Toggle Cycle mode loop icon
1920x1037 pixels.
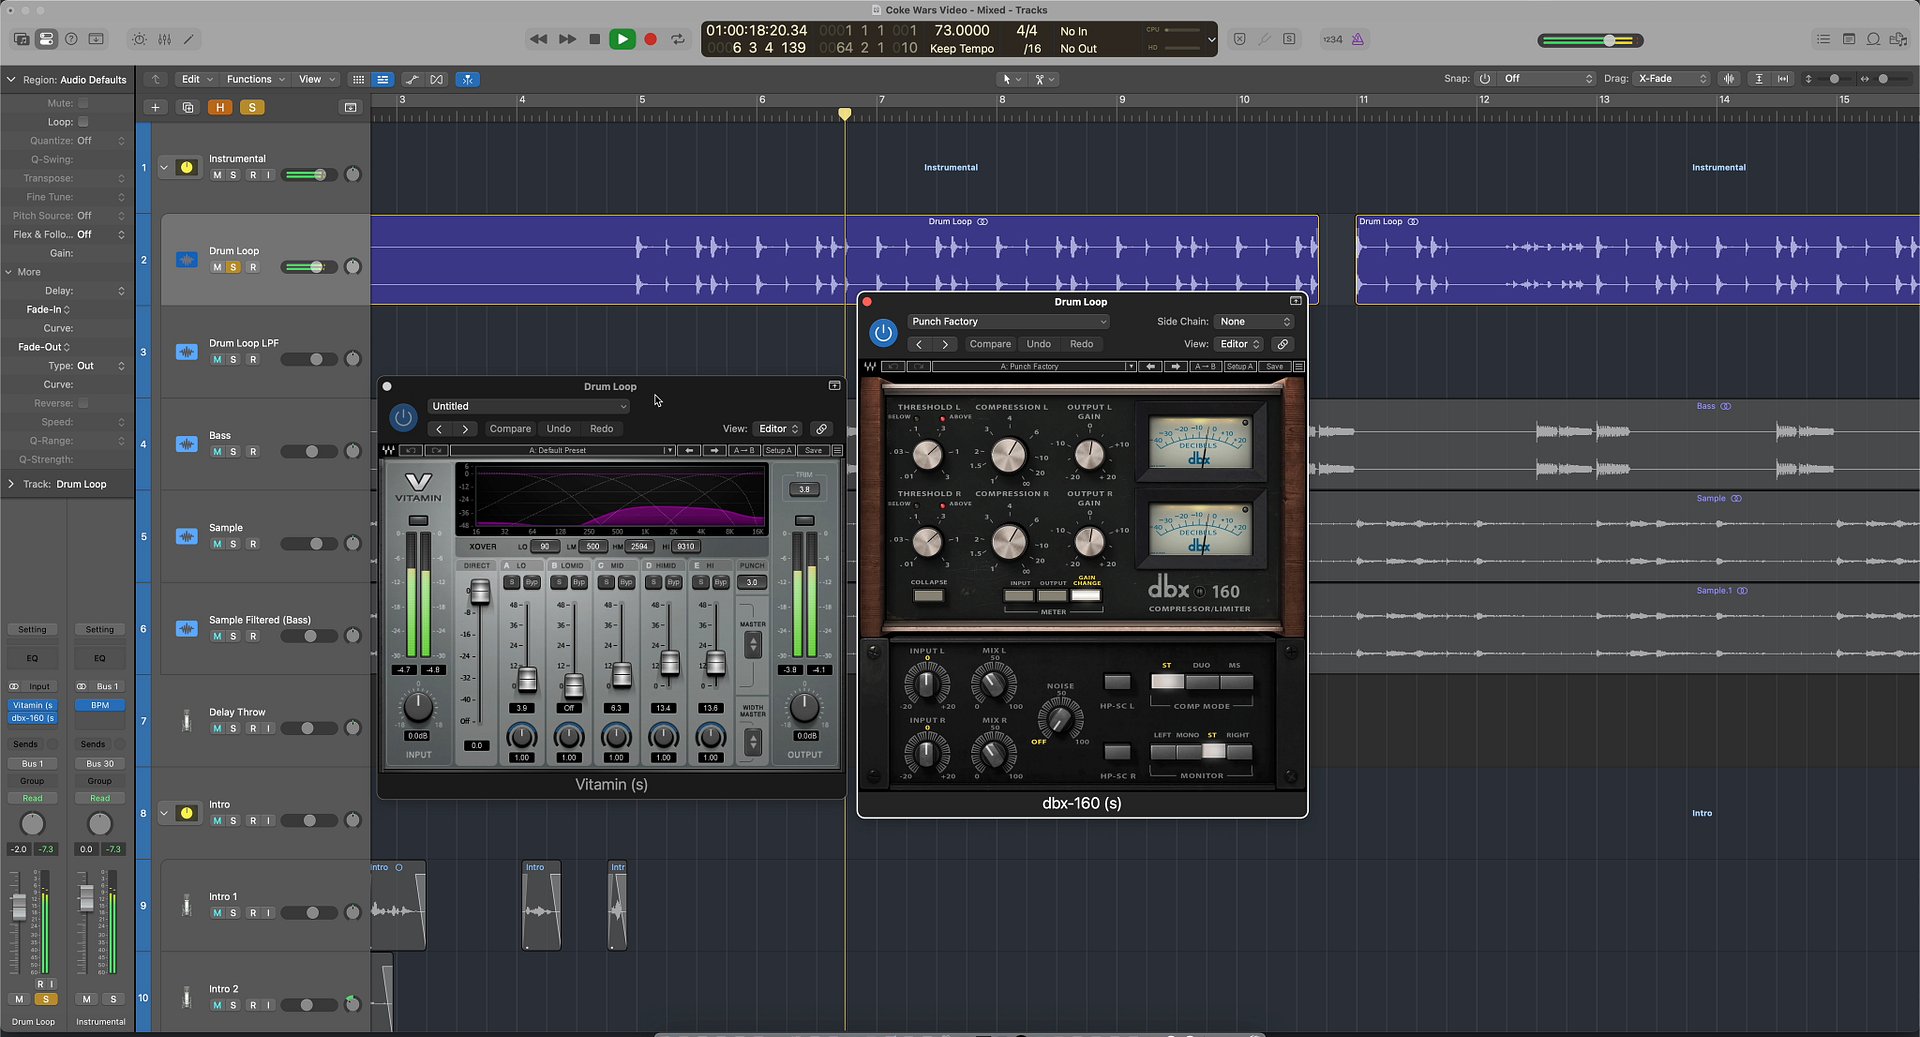pos(678,39)
